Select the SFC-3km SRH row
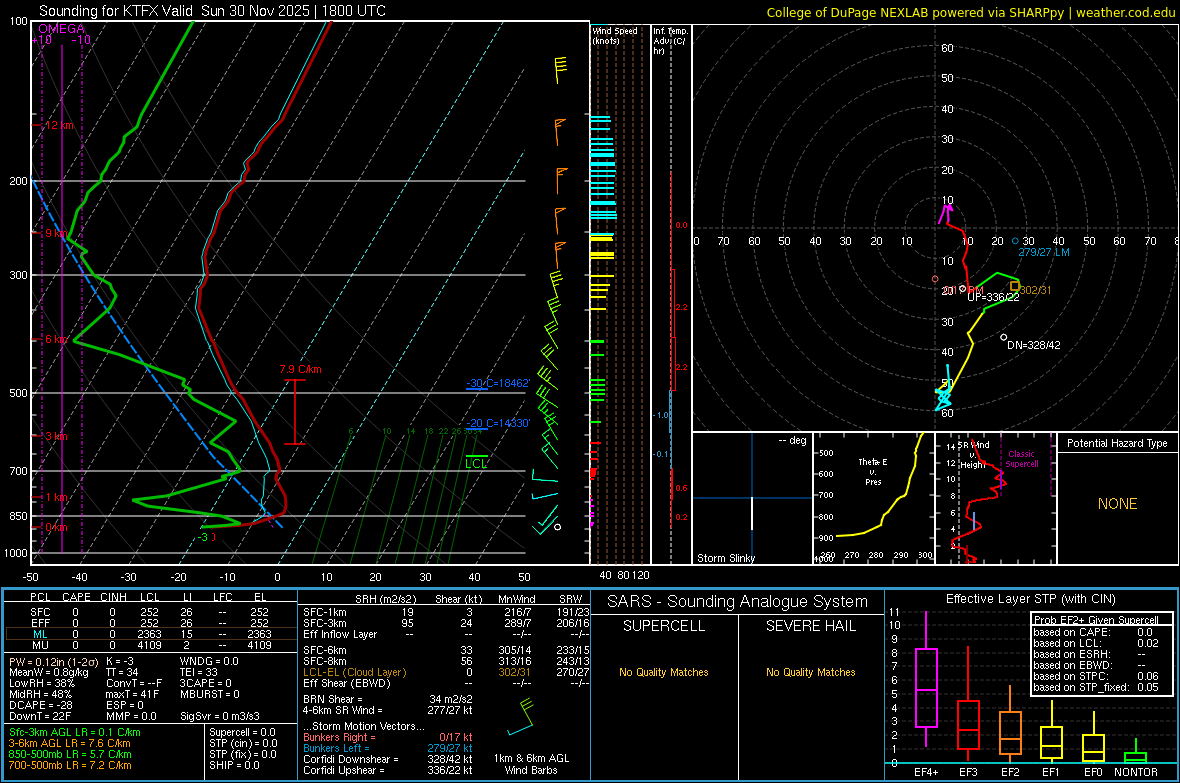This screenshot has width=1180, height=783. coord(446,623)
